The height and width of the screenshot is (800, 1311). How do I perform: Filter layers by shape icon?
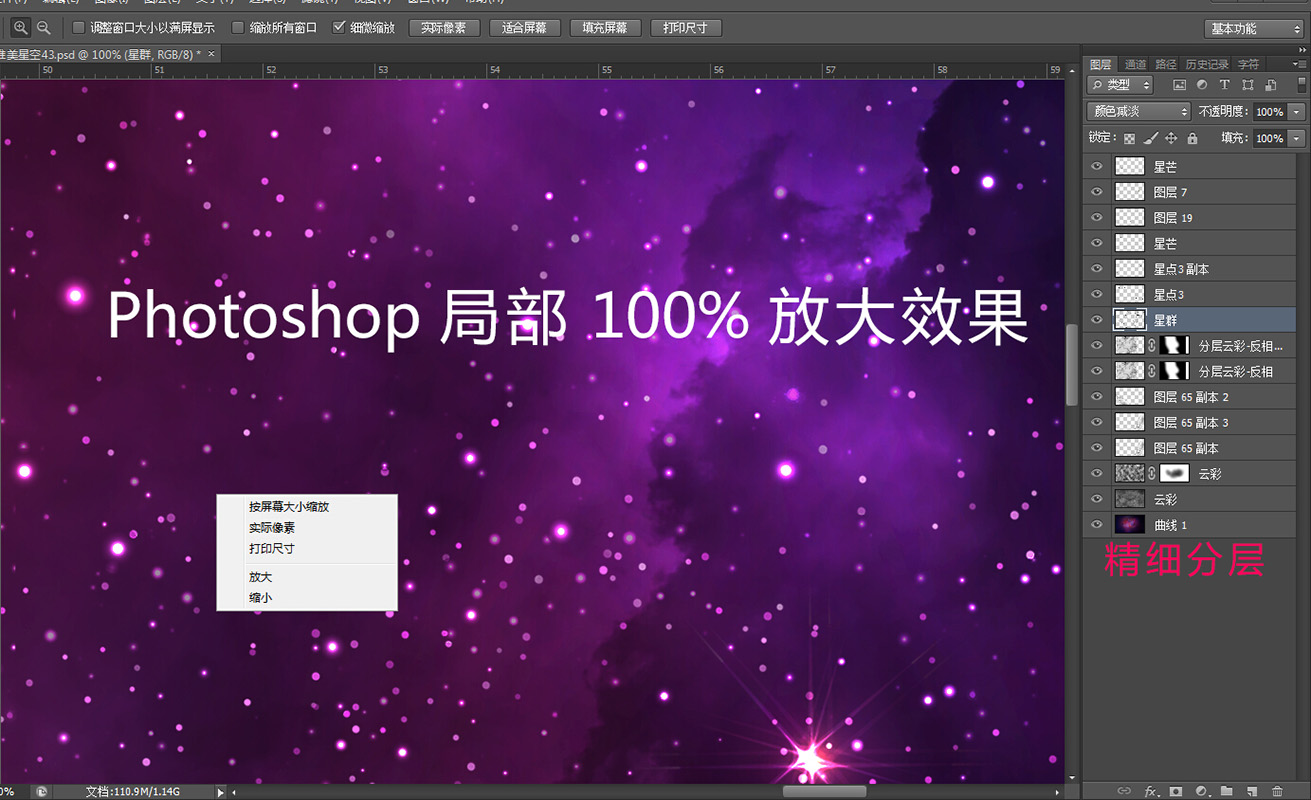[x=1247, y=86]
